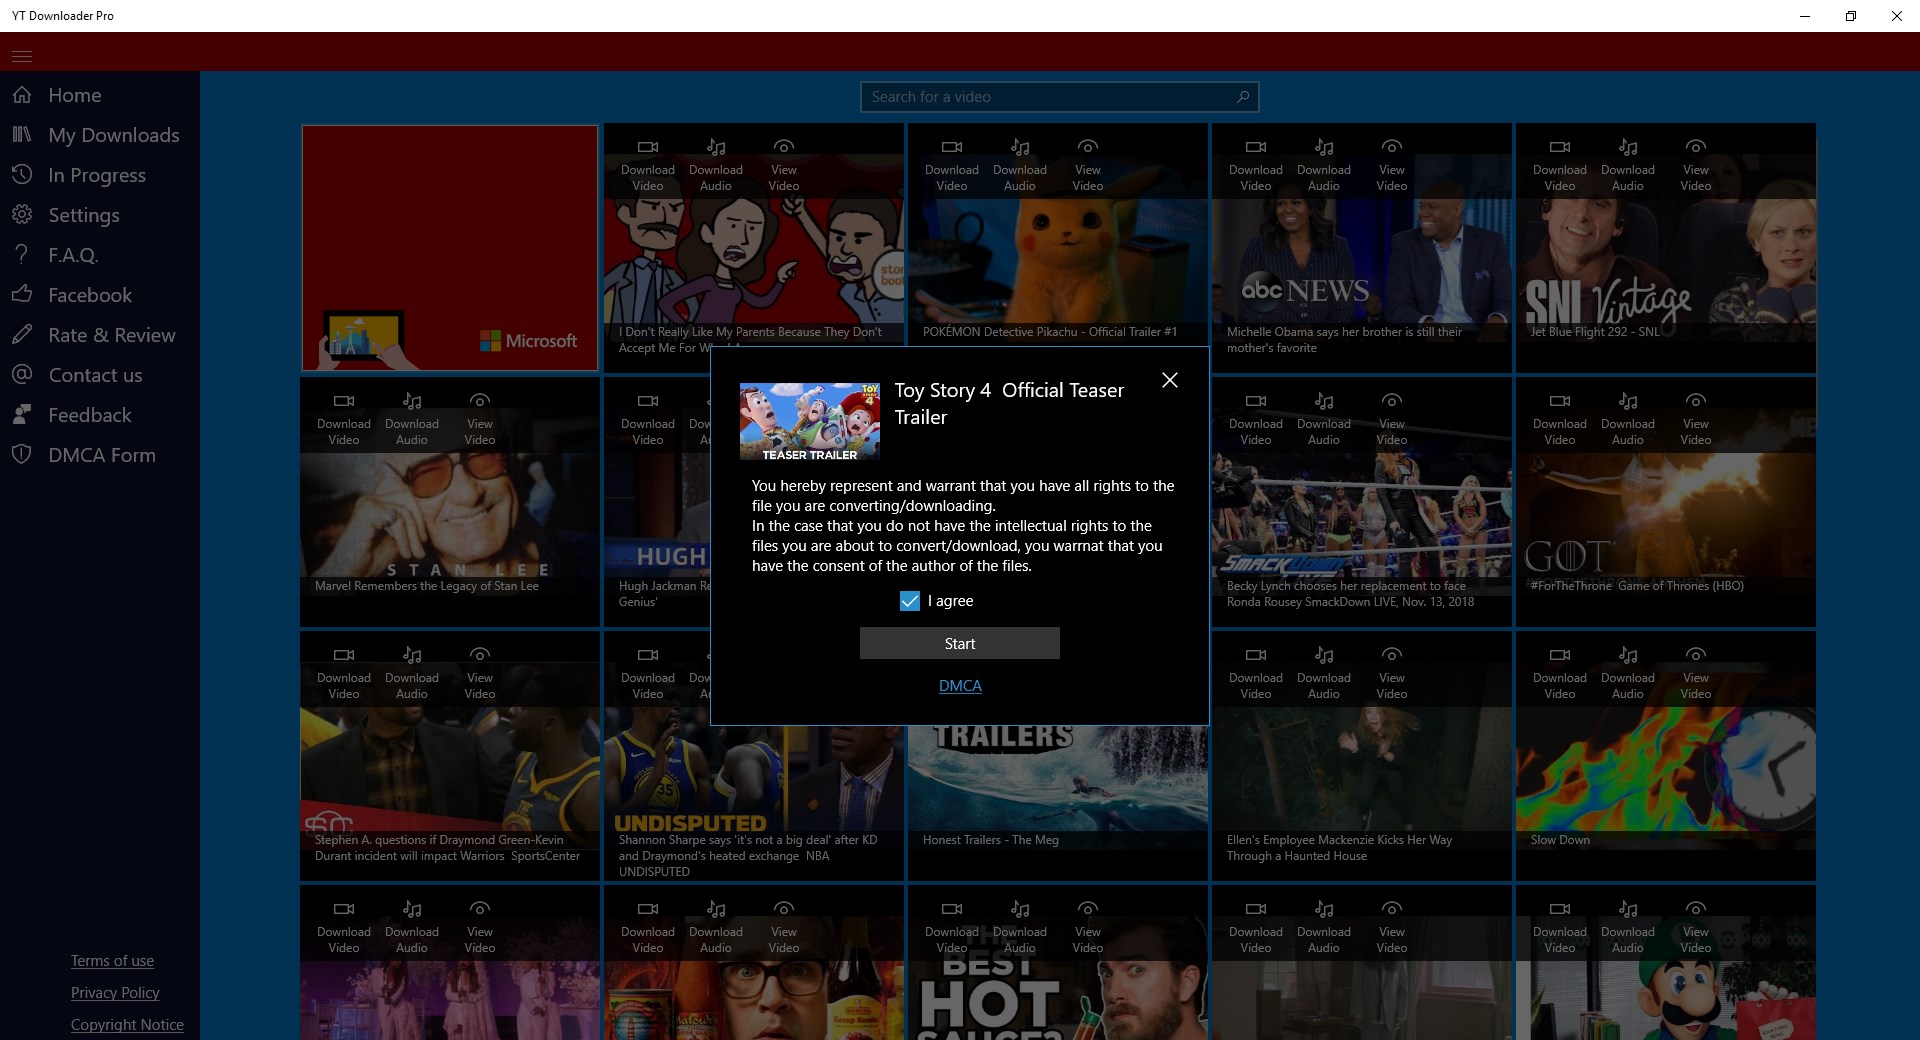Download audio for Detective Pikachu trailer
1920x1040 pixels.
coord(1020,165)
